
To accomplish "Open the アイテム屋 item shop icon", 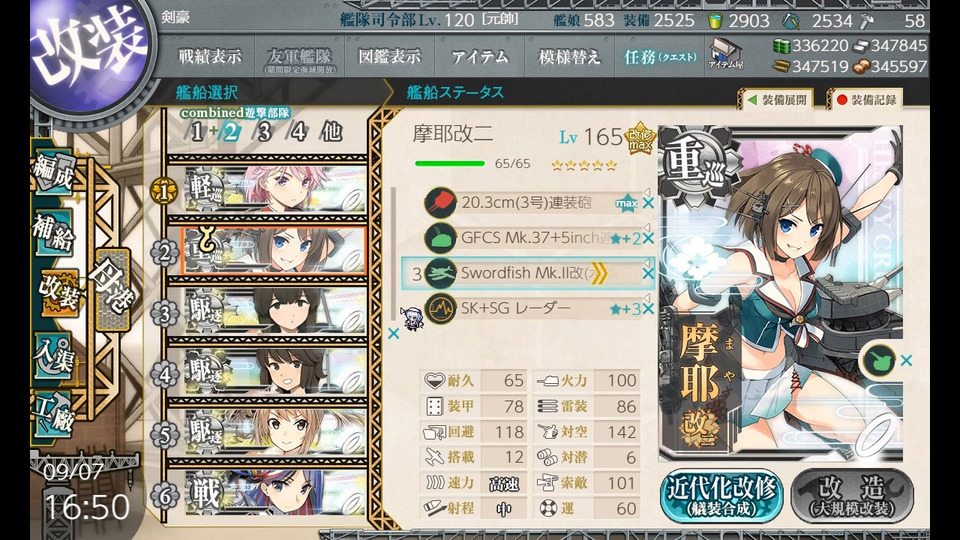I will (x=726, y=53).
